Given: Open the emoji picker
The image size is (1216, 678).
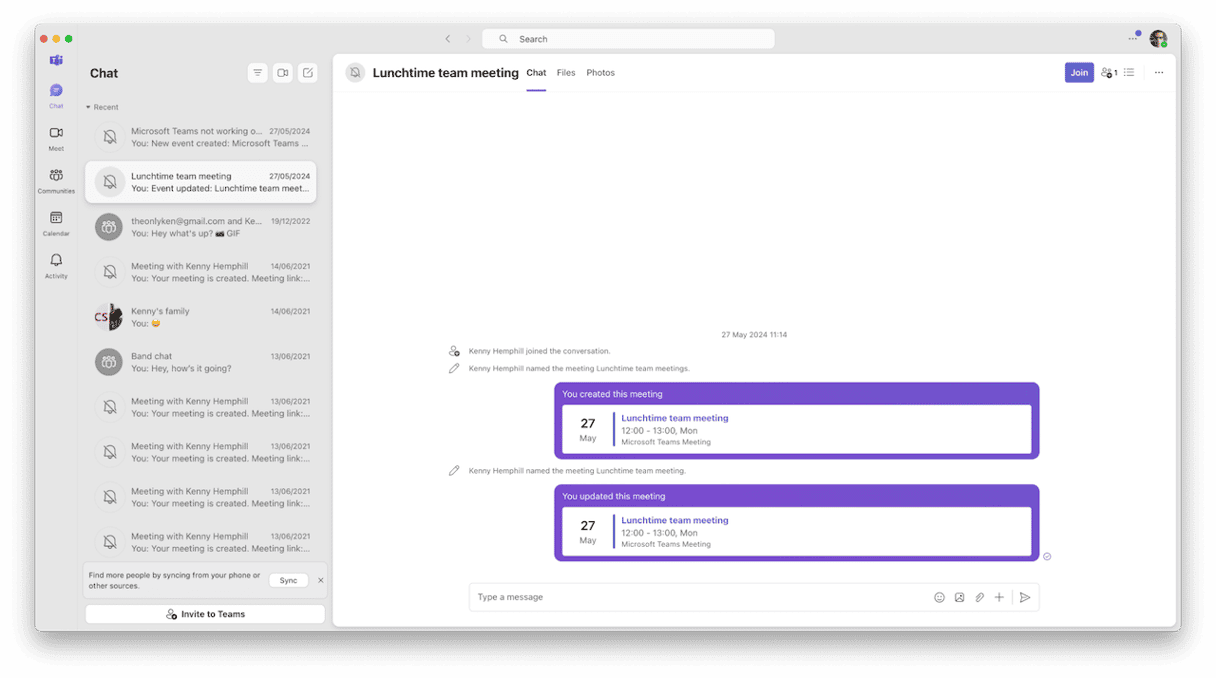Looking at the screenshot, I should pyautogui.click(x=939, y=597).
